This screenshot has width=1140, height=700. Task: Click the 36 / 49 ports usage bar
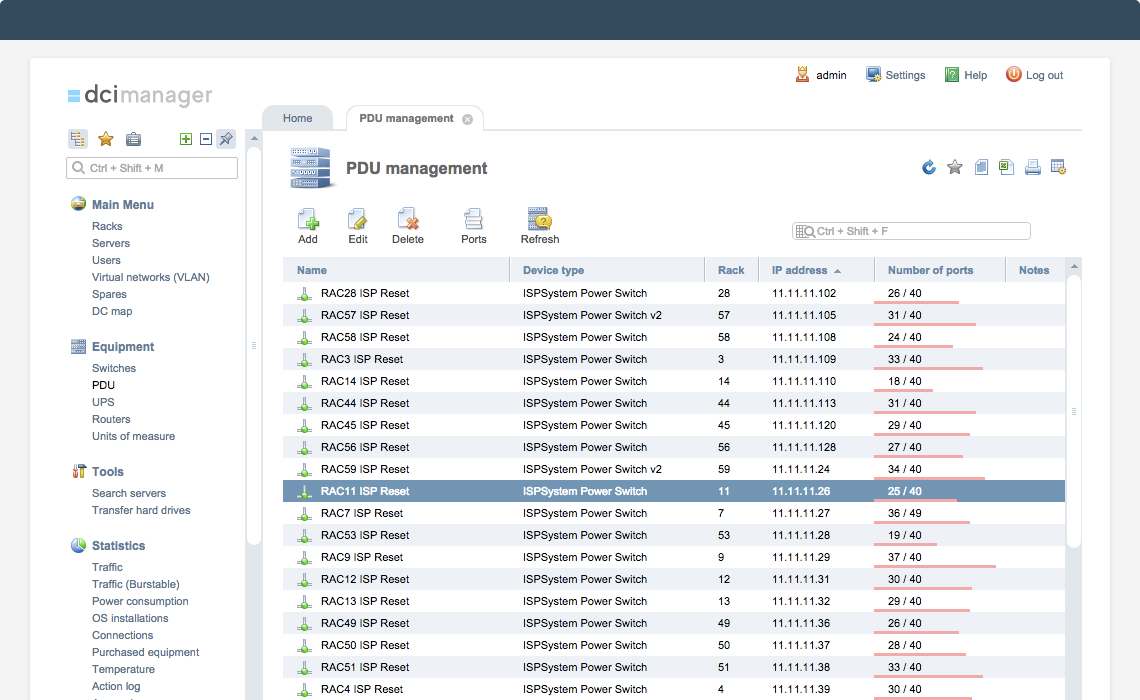pos(922,521)
